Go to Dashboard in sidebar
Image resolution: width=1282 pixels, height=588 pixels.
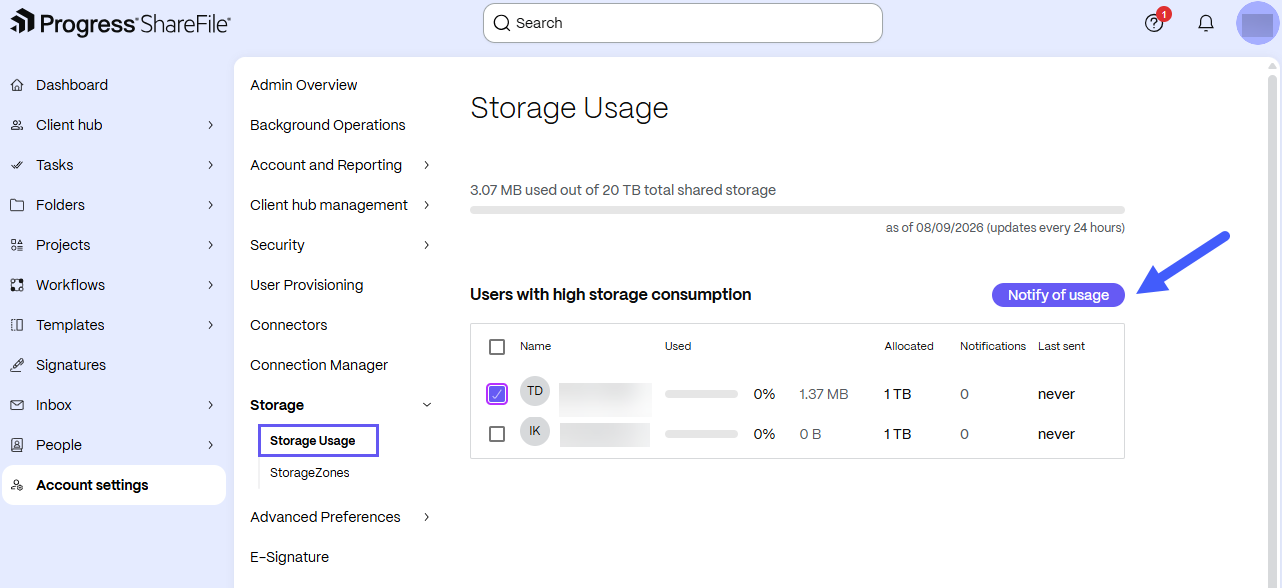click(72, 85)
